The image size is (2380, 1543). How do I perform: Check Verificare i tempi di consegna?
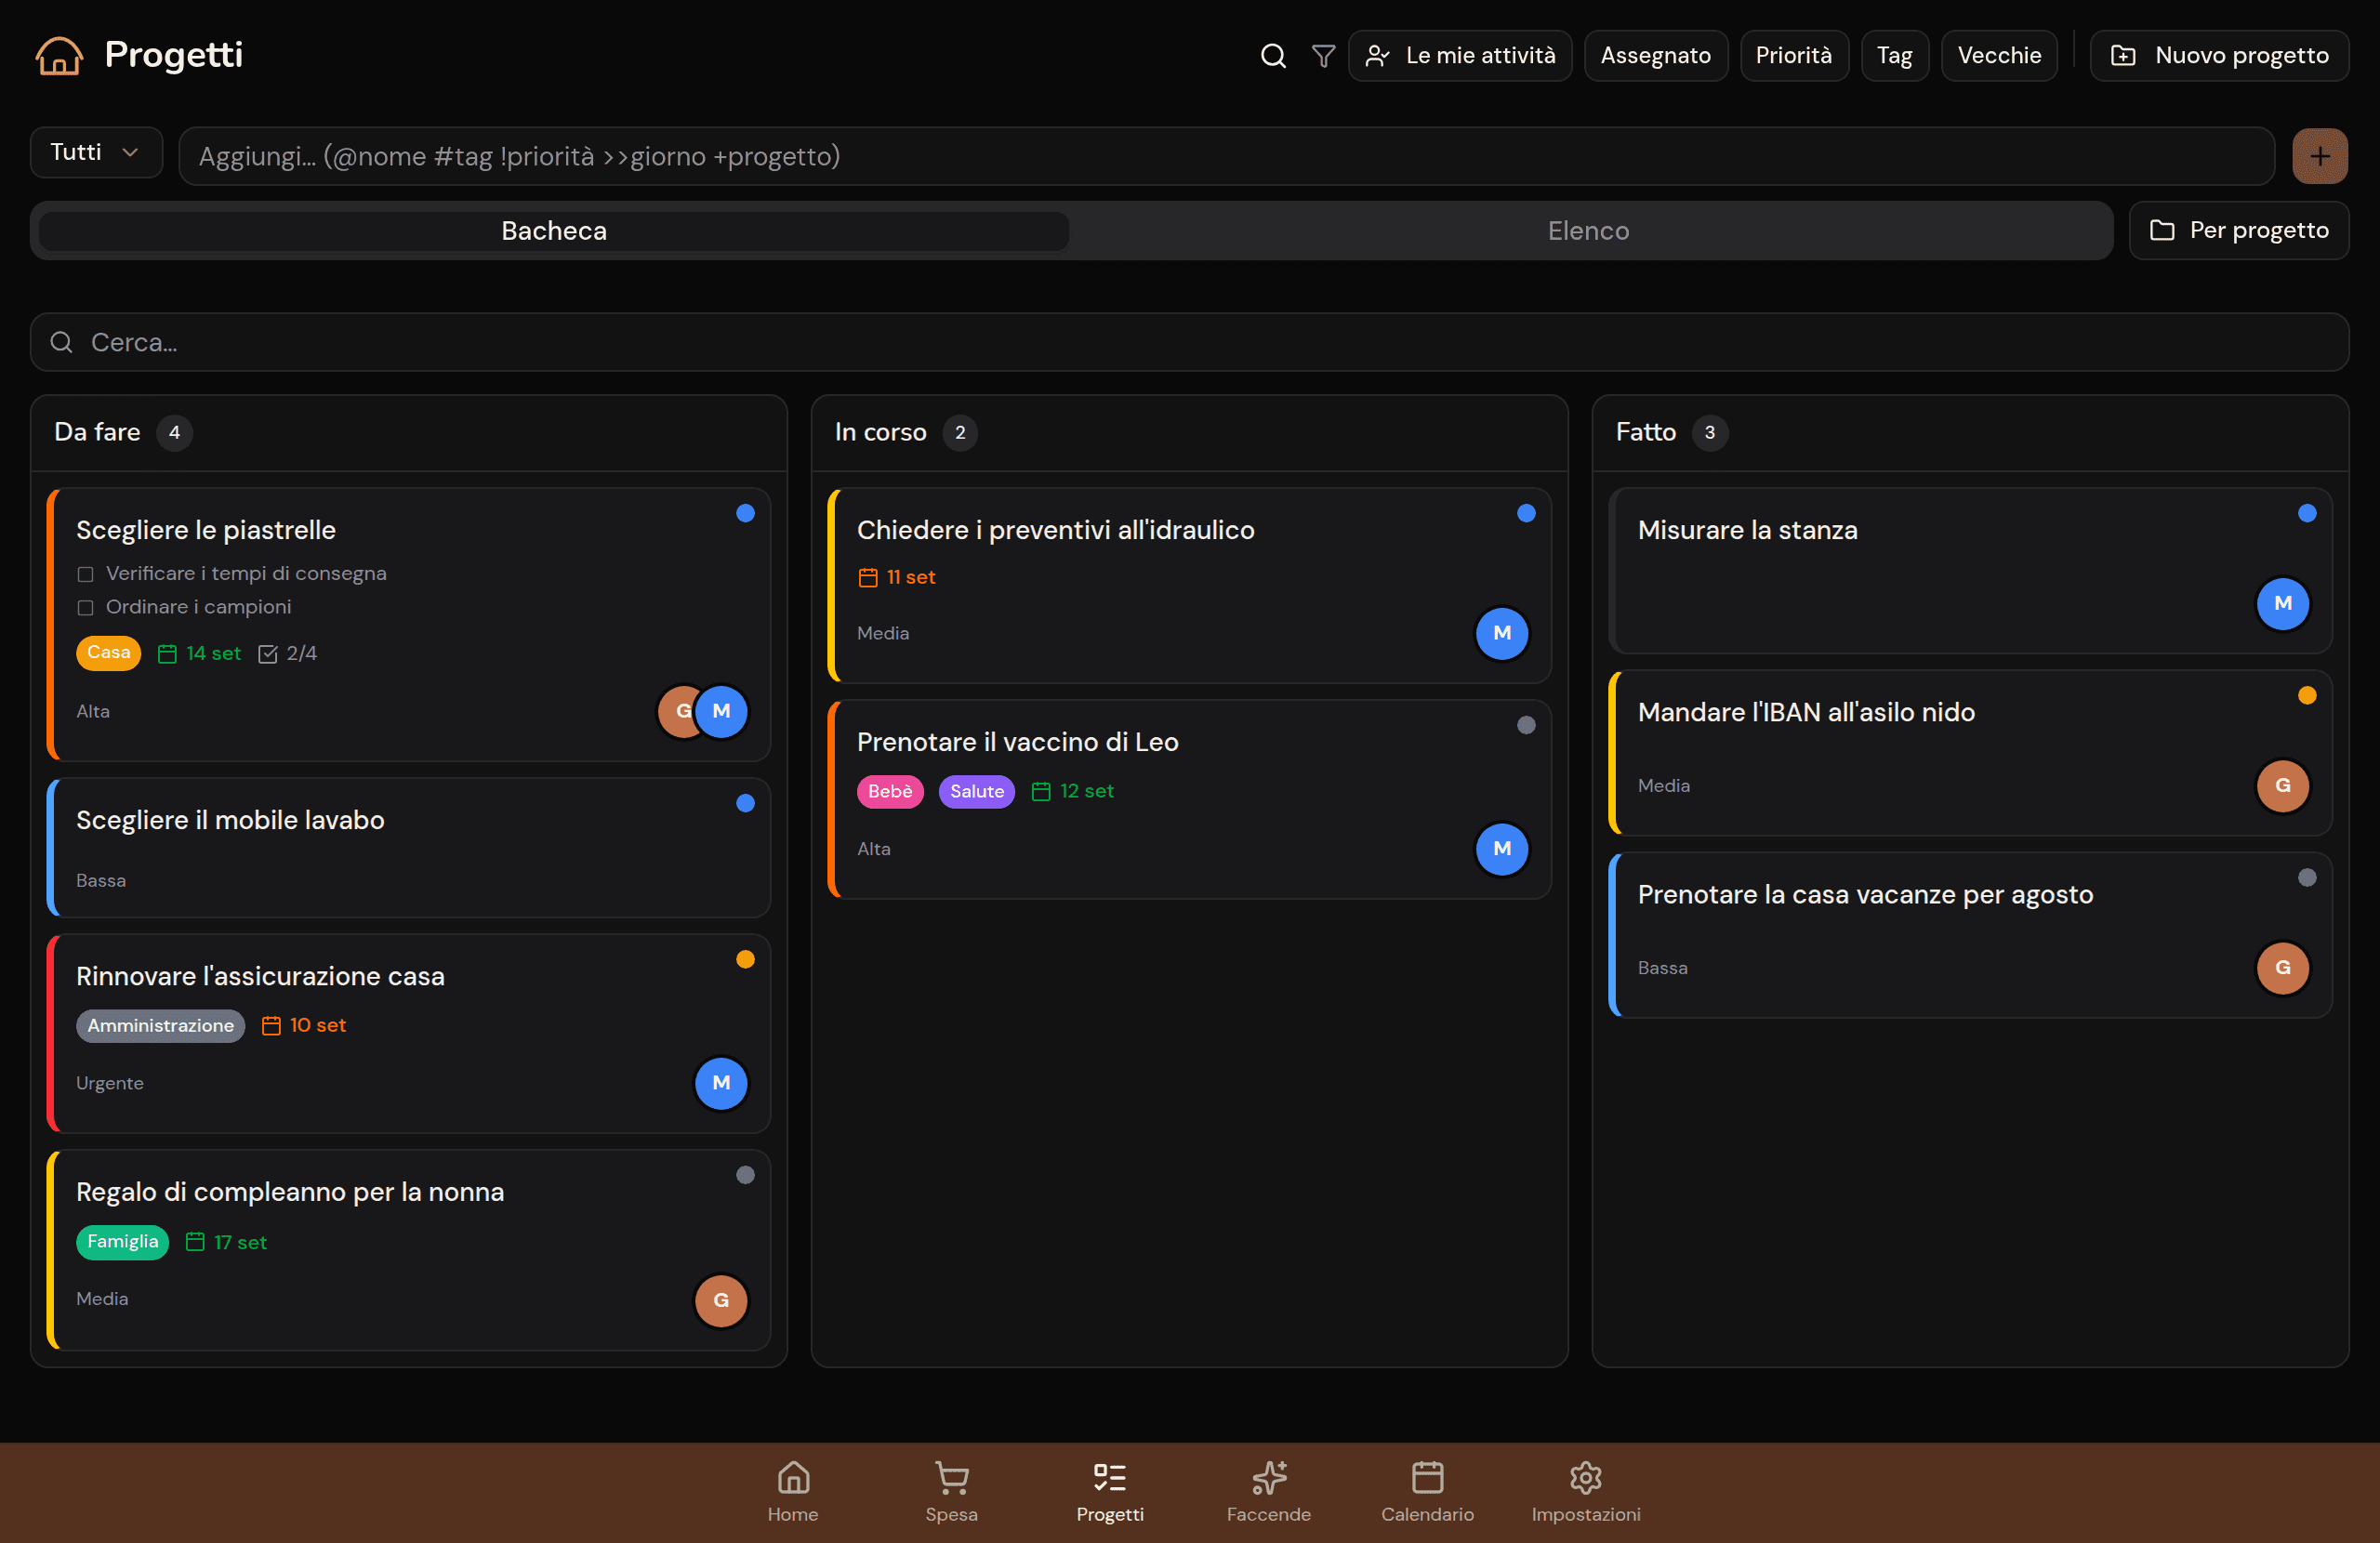click(x=85, y=574)
